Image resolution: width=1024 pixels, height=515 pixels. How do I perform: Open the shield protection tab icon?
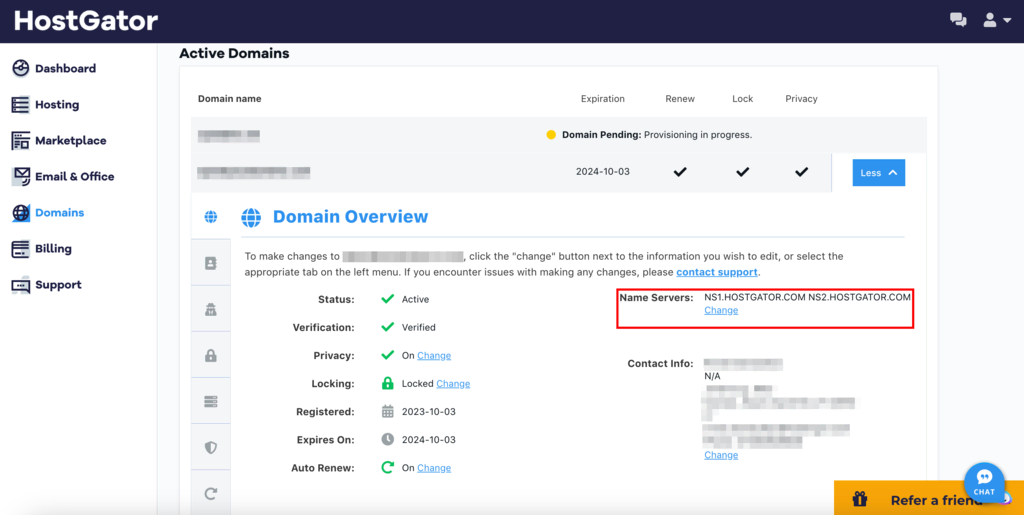point(211,447)
